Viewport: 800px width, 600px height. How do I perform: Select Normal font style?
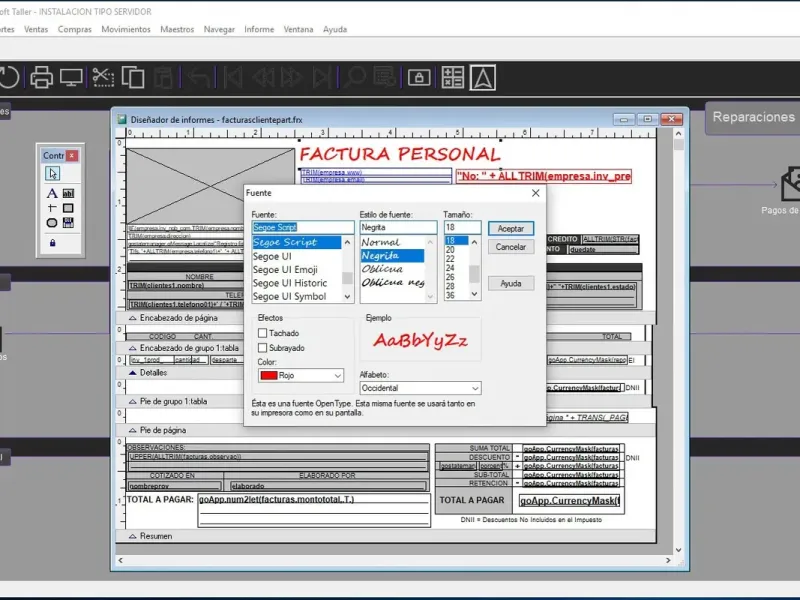coord(392,242)
